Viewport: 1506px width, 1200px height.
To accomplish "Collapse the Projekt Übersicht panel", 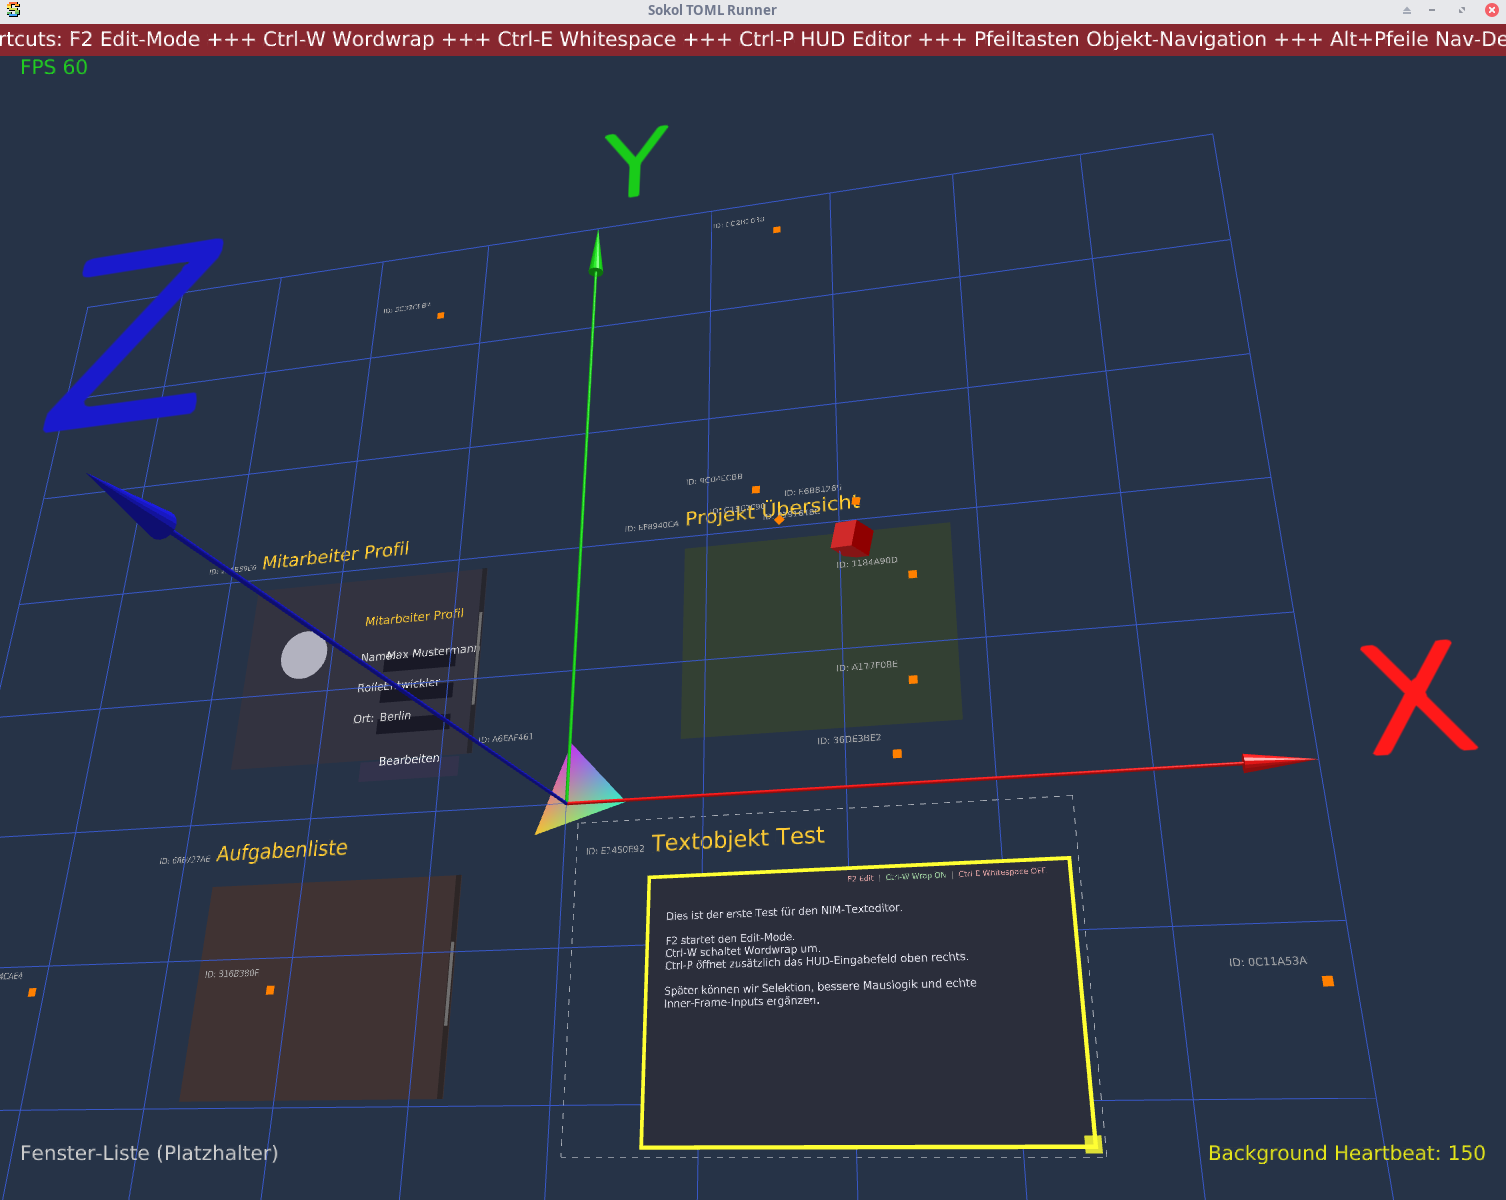I will [772, 510].
